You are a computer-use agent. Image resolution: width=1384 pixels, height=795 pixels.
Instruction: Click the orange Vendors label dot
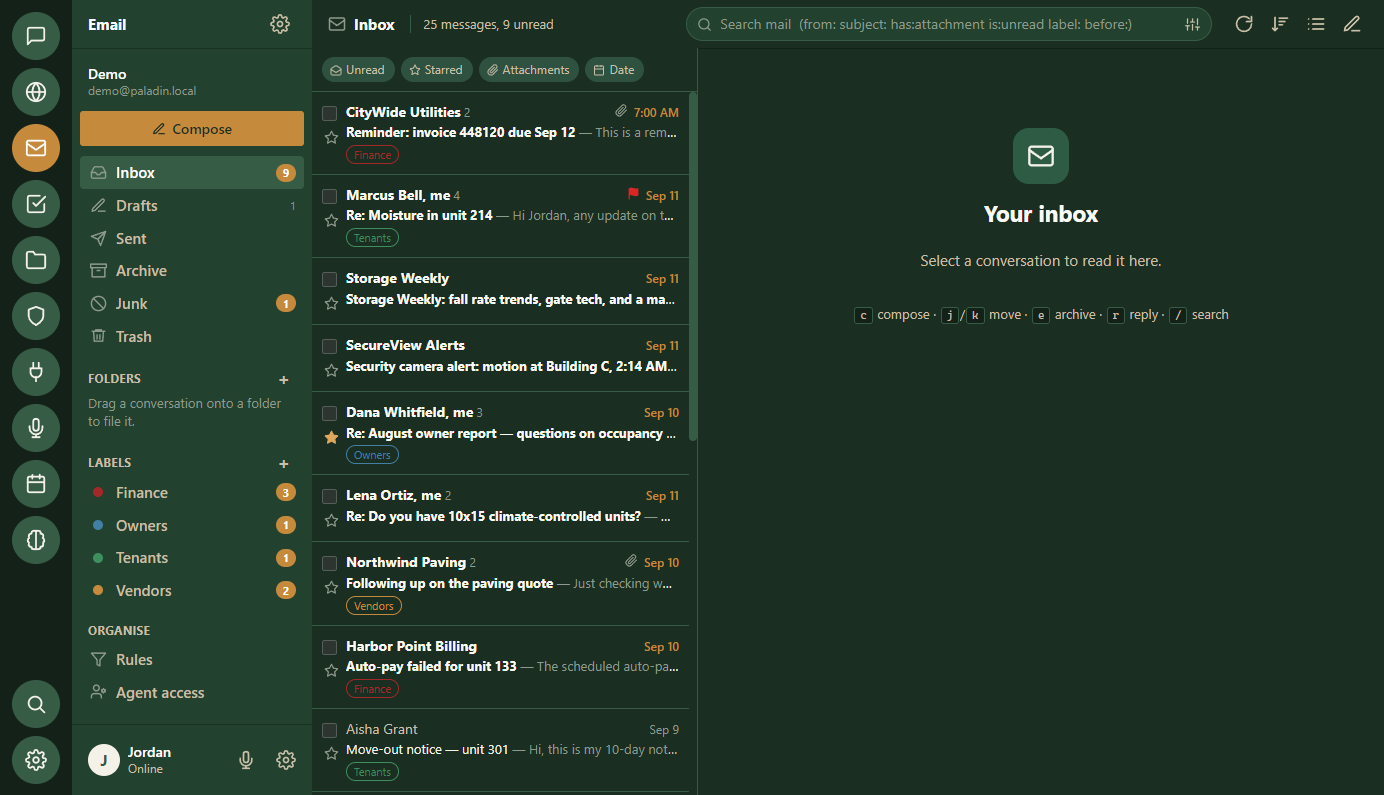point(98,591)
